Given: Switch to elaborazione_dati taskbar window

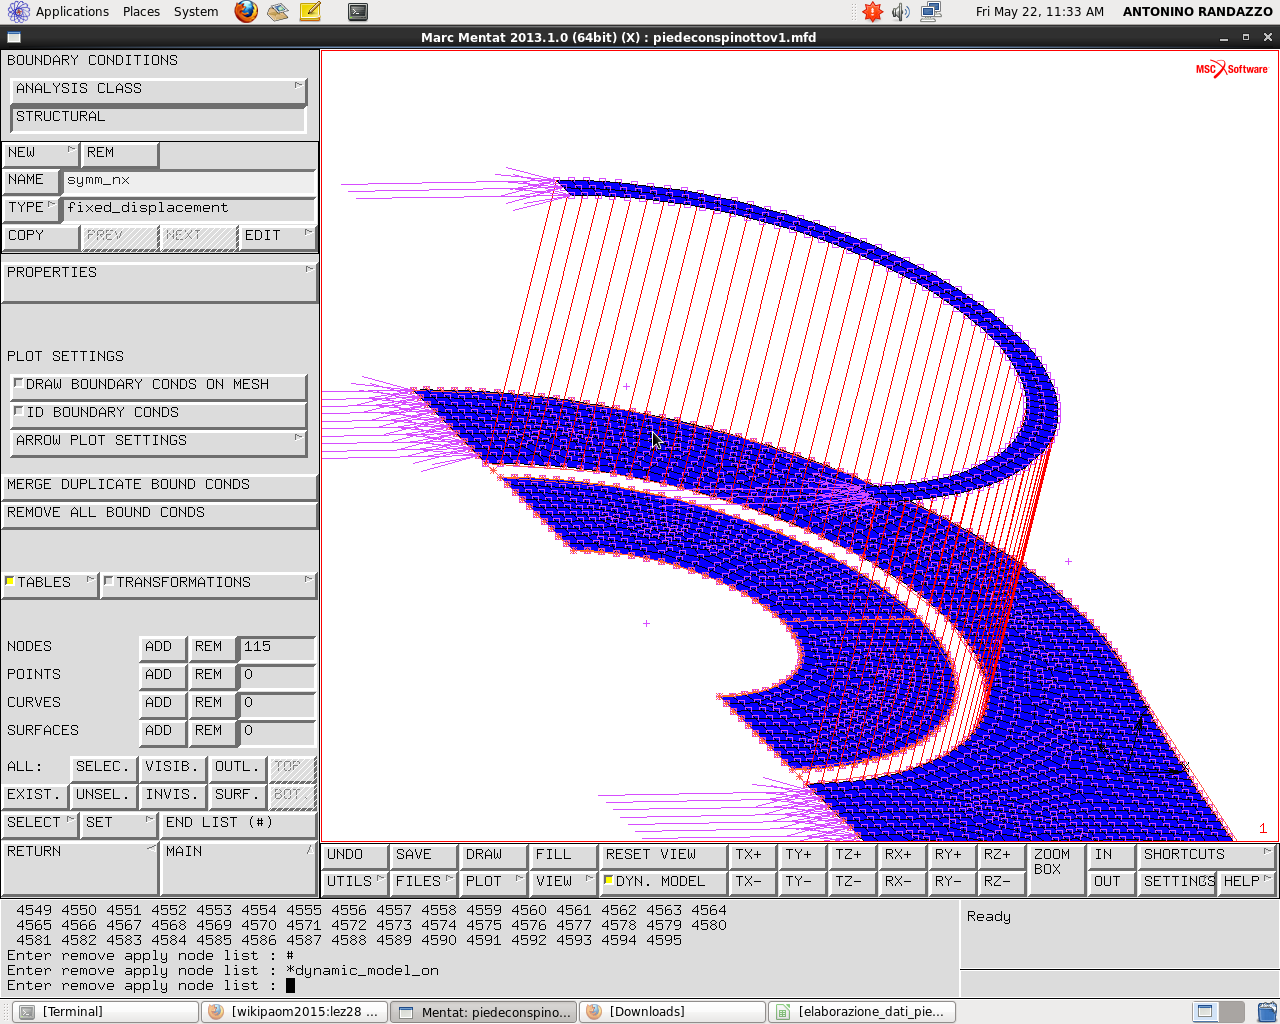Looking at the screenshot, I should pos(861,1012).
